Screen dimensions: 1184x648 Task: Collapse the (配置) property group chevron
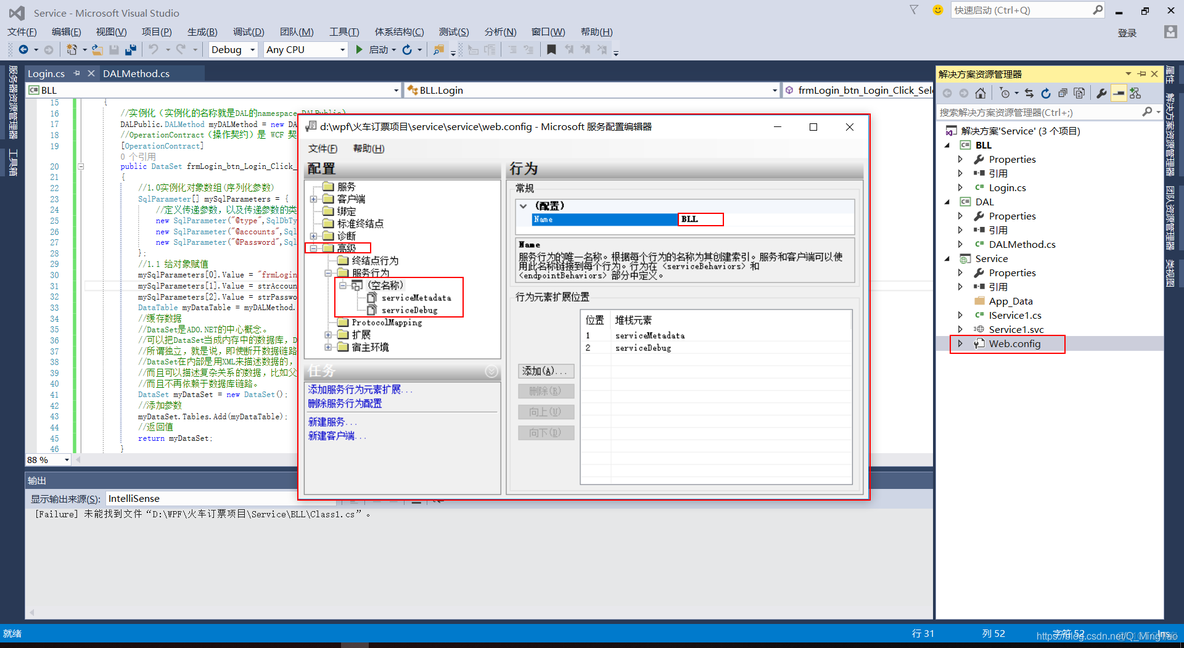click(x=523, y=205)
